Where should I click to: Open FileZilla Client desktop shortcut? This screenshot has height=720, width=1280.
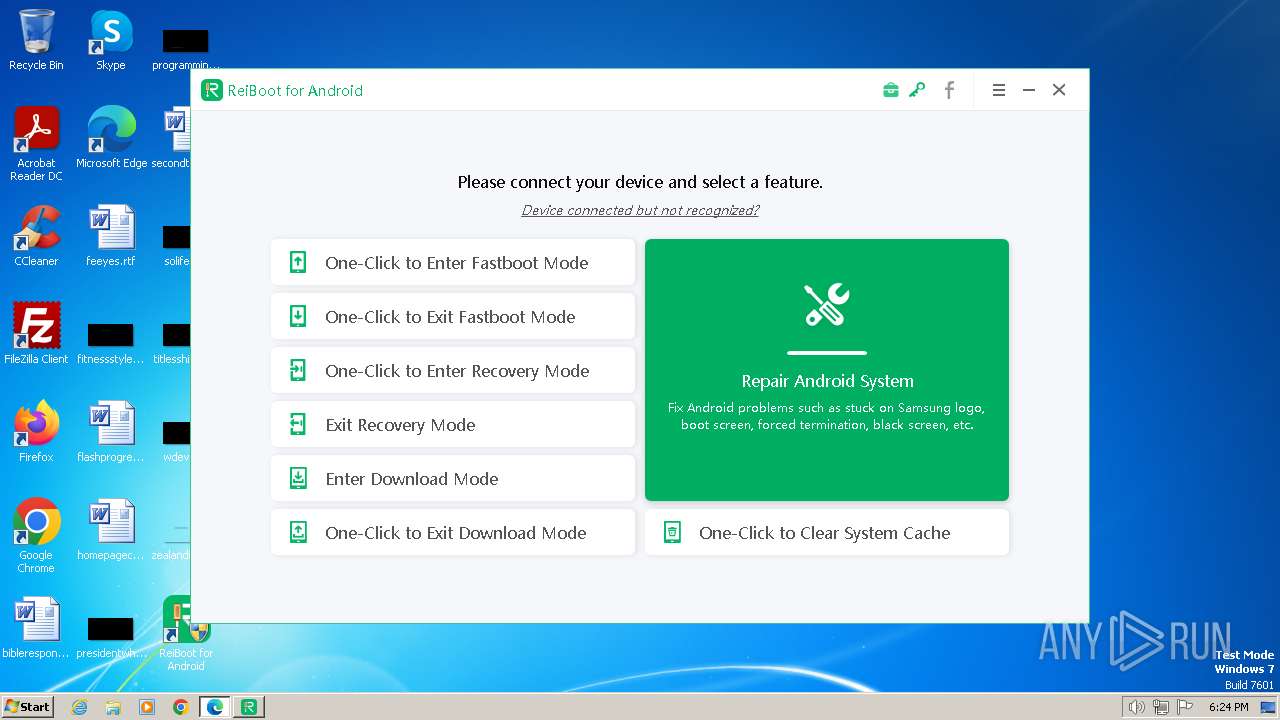tap(36, 333)
